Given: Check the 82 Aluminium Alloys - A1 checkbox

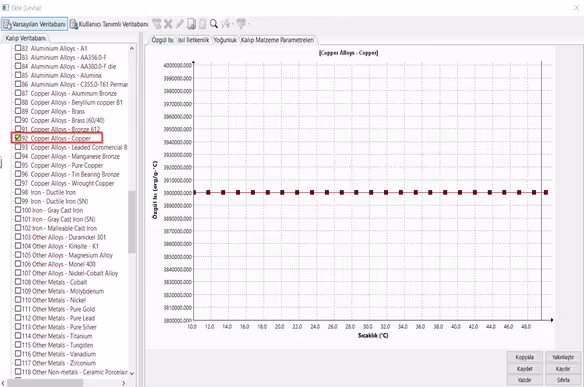Looking at the screenshot, I should coord(18,48).
